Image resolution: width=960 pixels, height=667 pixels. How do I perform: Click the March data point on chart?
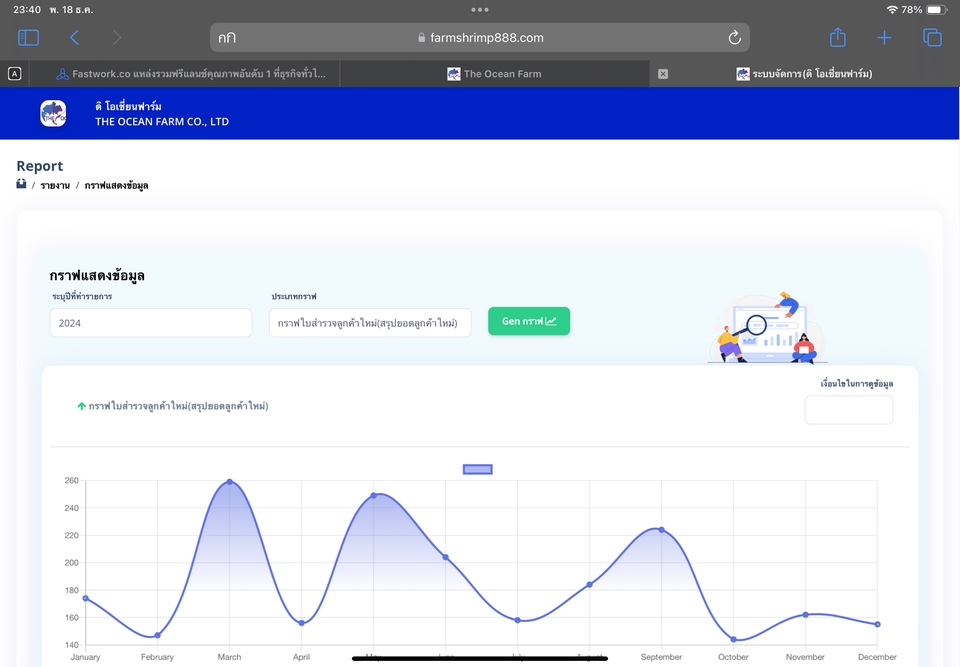click(x=230, y=482)
